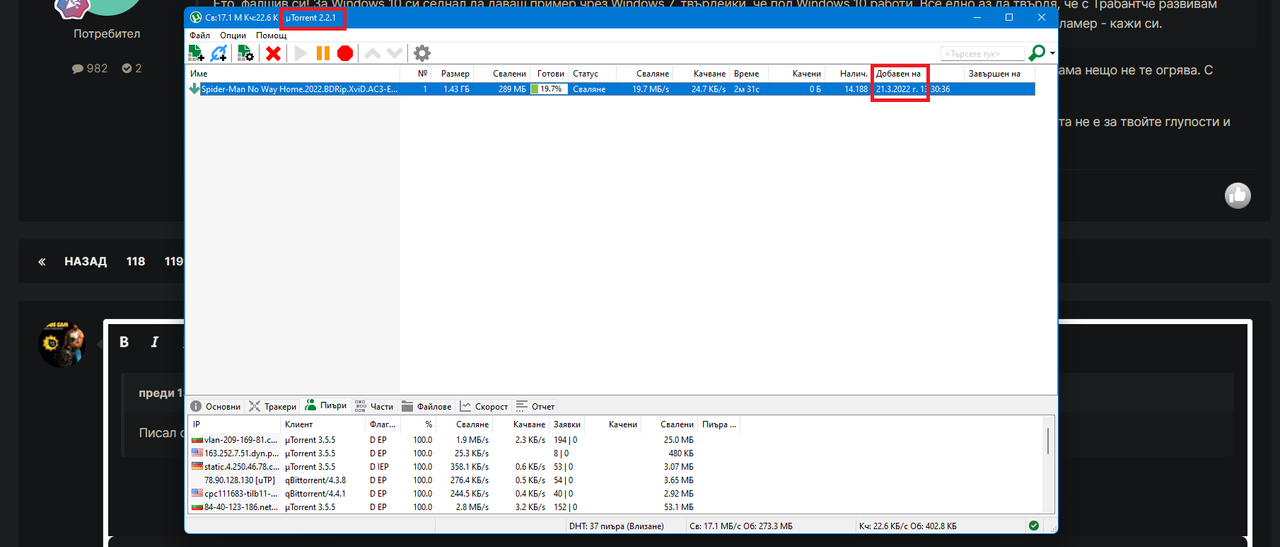The height and width of the screenshot is (547, 1280).
Task: Go to forum page 118
Action: tap(135, 261)
